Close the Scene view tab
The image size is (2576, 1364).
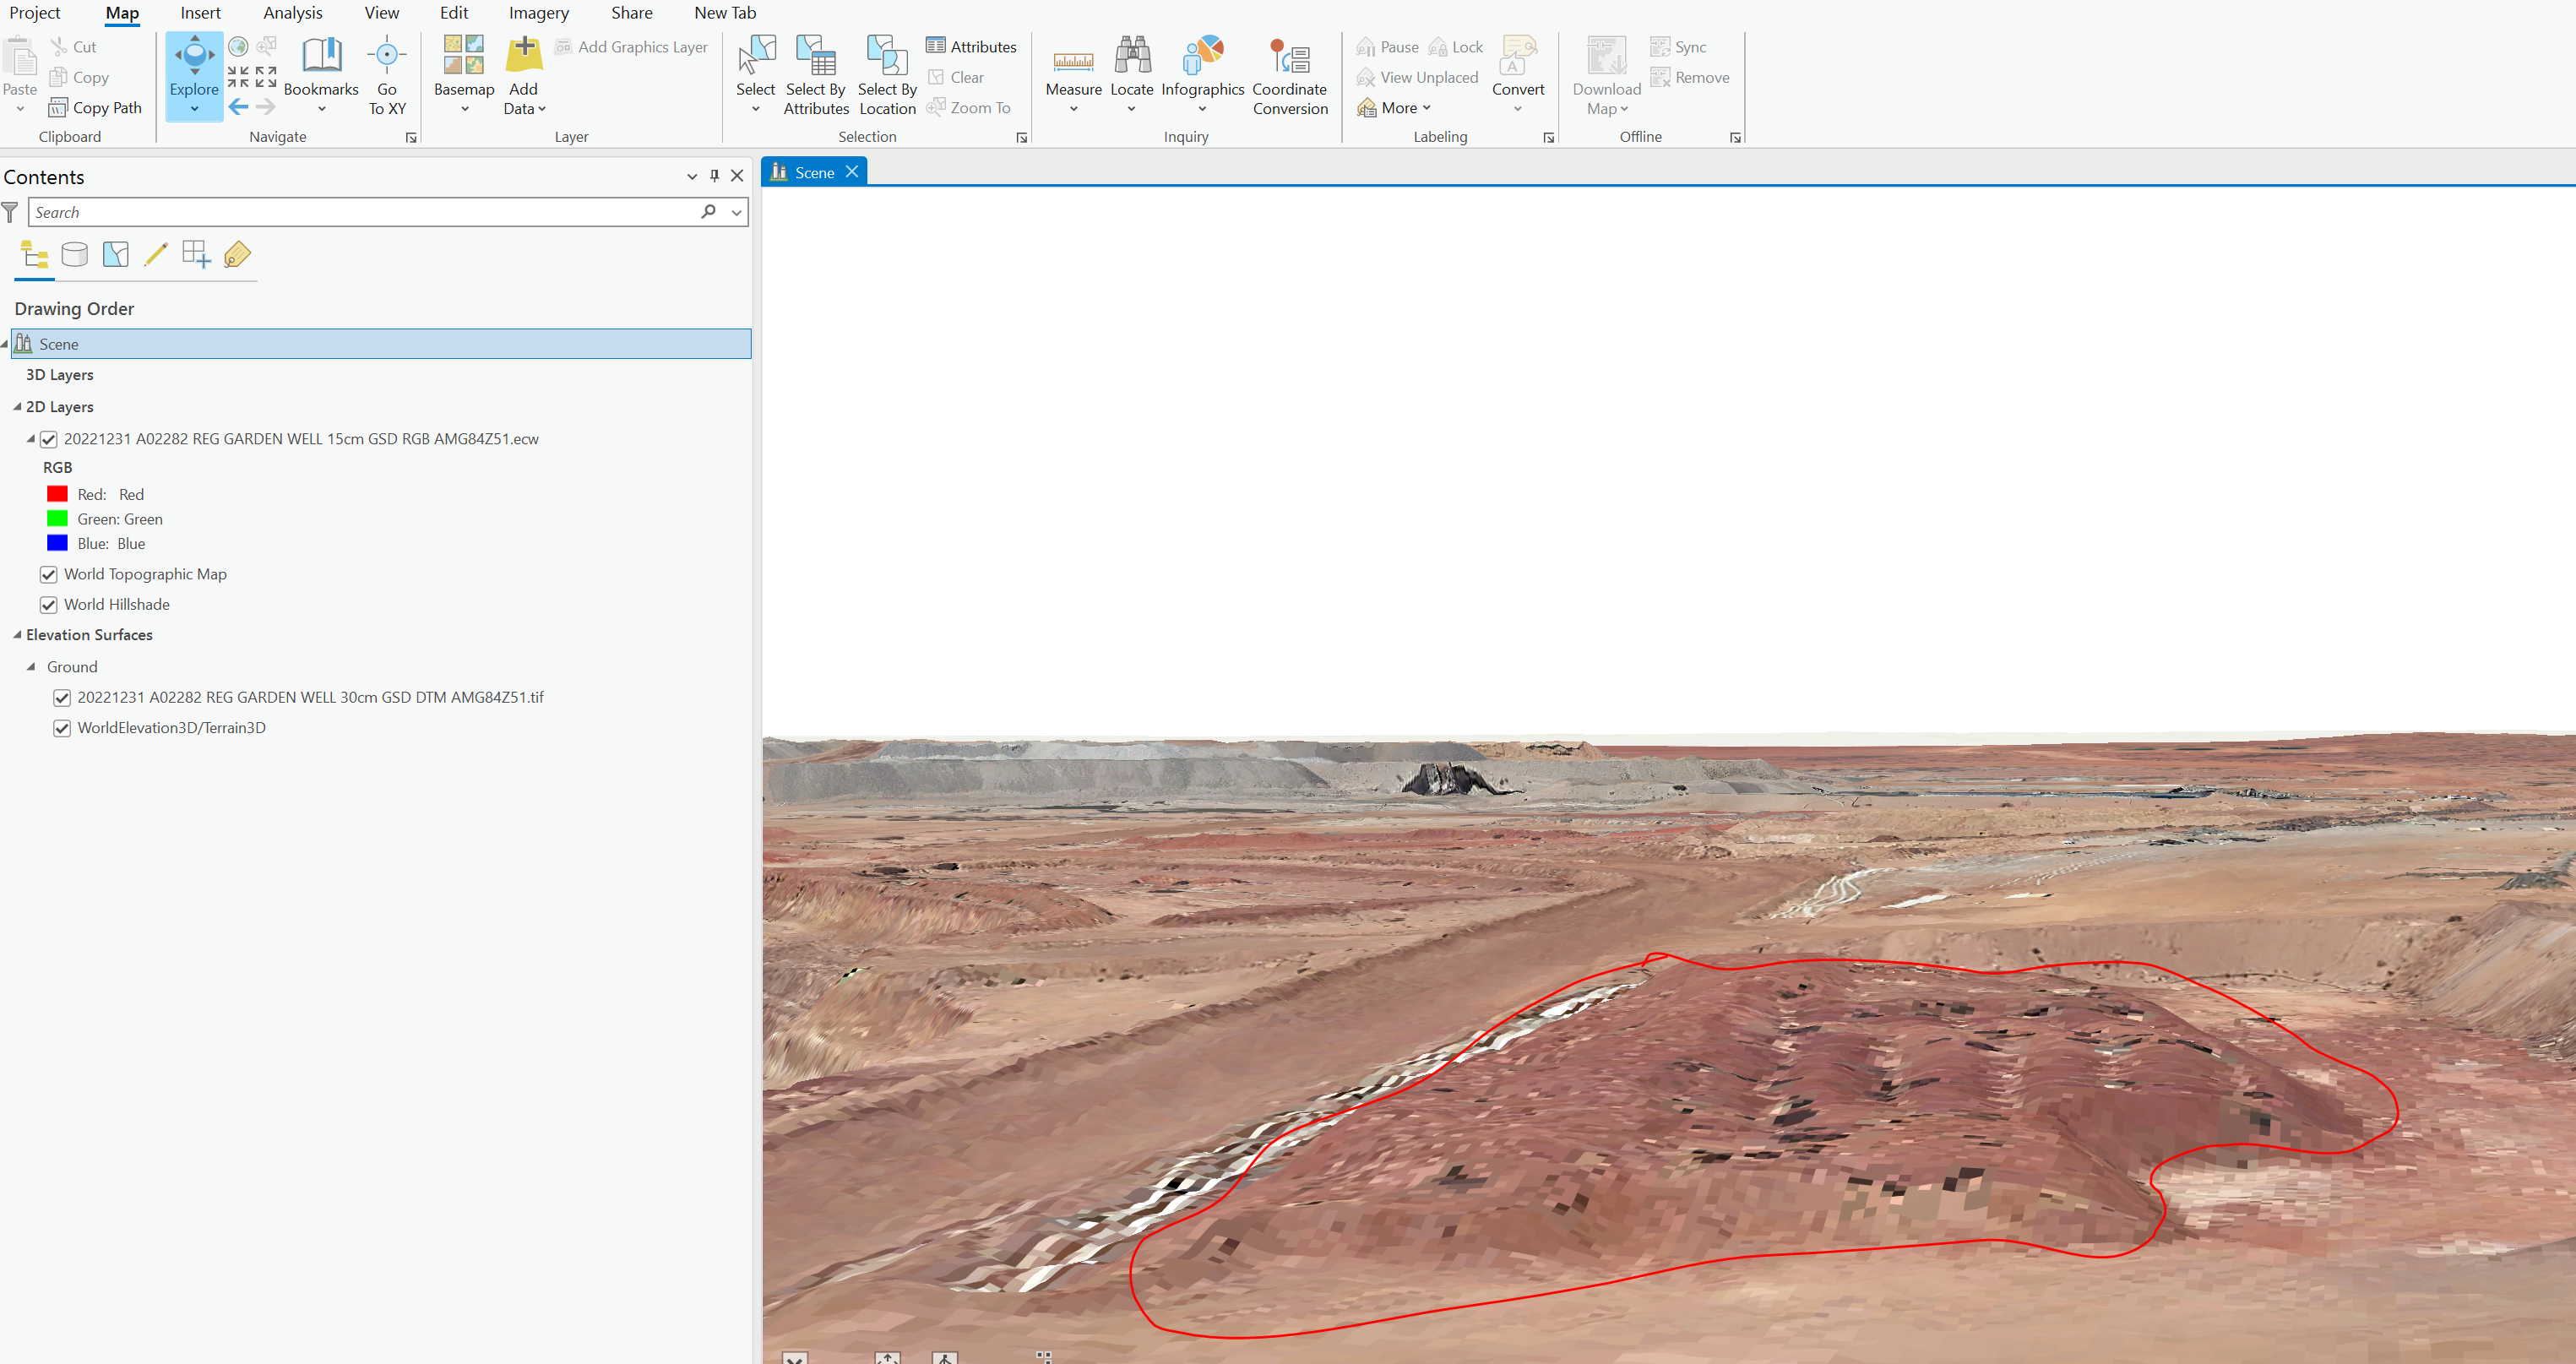pyautogui.click(x=852, y=172)
